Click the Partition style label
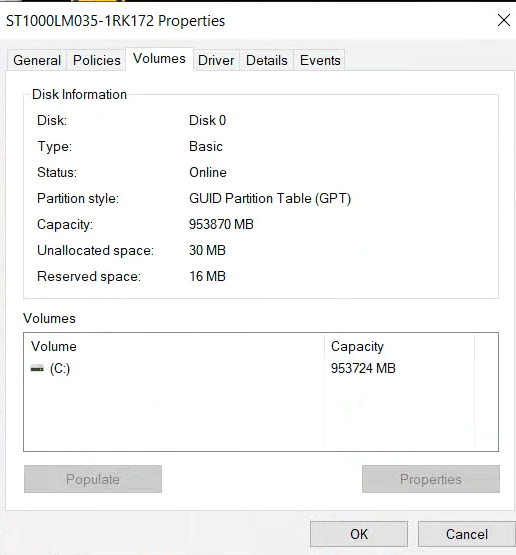Viewport: 516px width, 555px height. point(78,199)
